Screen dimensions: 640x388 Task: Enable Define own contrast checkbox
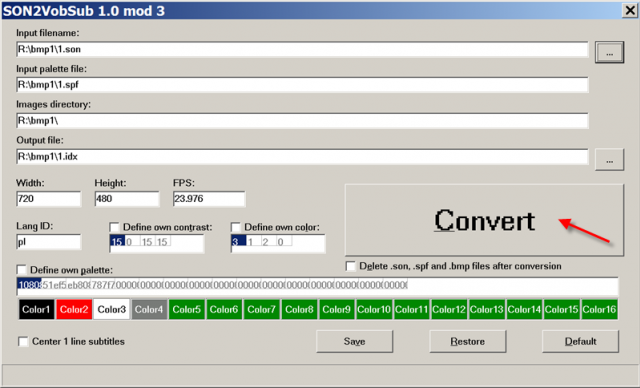[x=114, y=227]
